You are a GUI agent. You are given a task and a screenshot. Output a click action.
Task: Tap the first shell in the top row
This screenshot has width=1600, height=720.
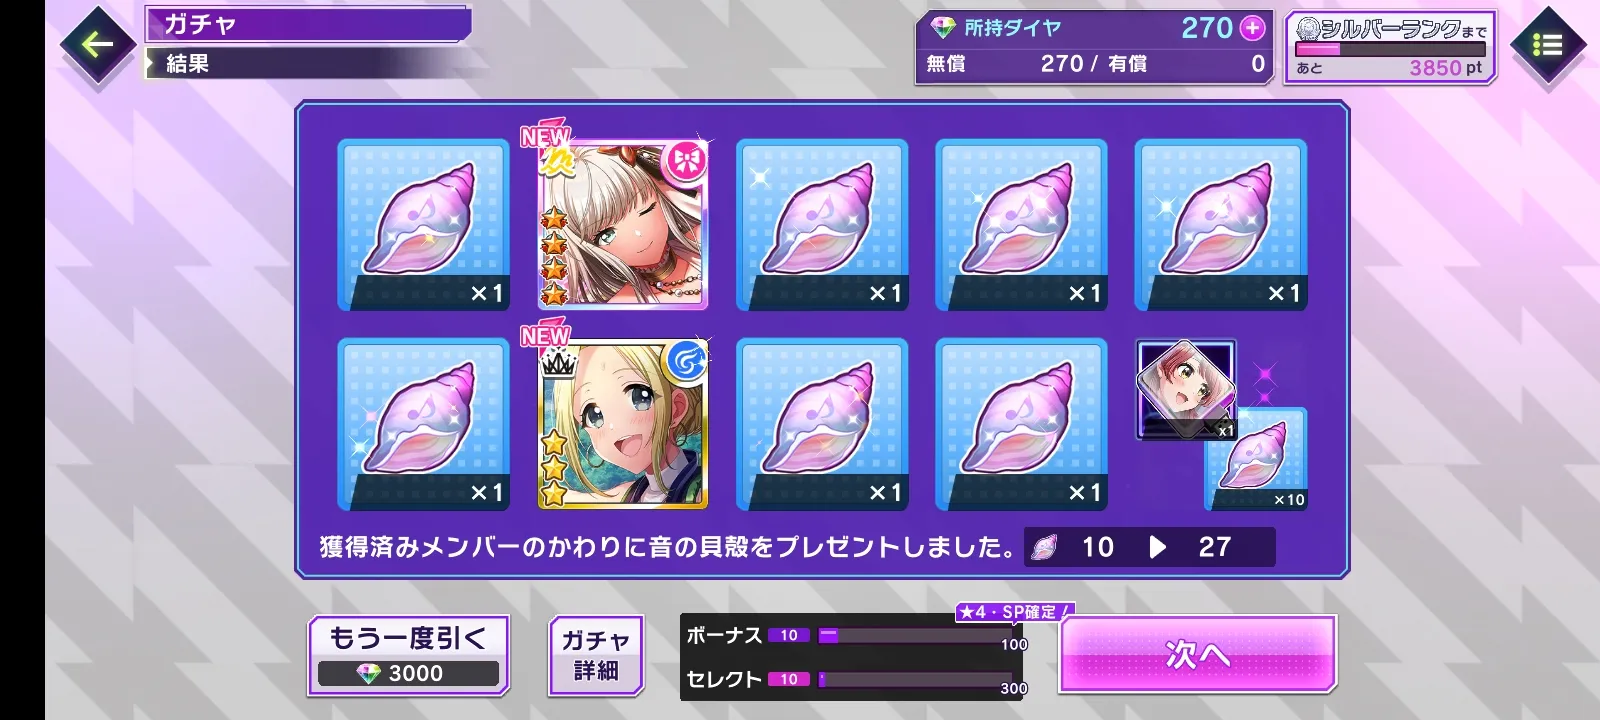423,224
